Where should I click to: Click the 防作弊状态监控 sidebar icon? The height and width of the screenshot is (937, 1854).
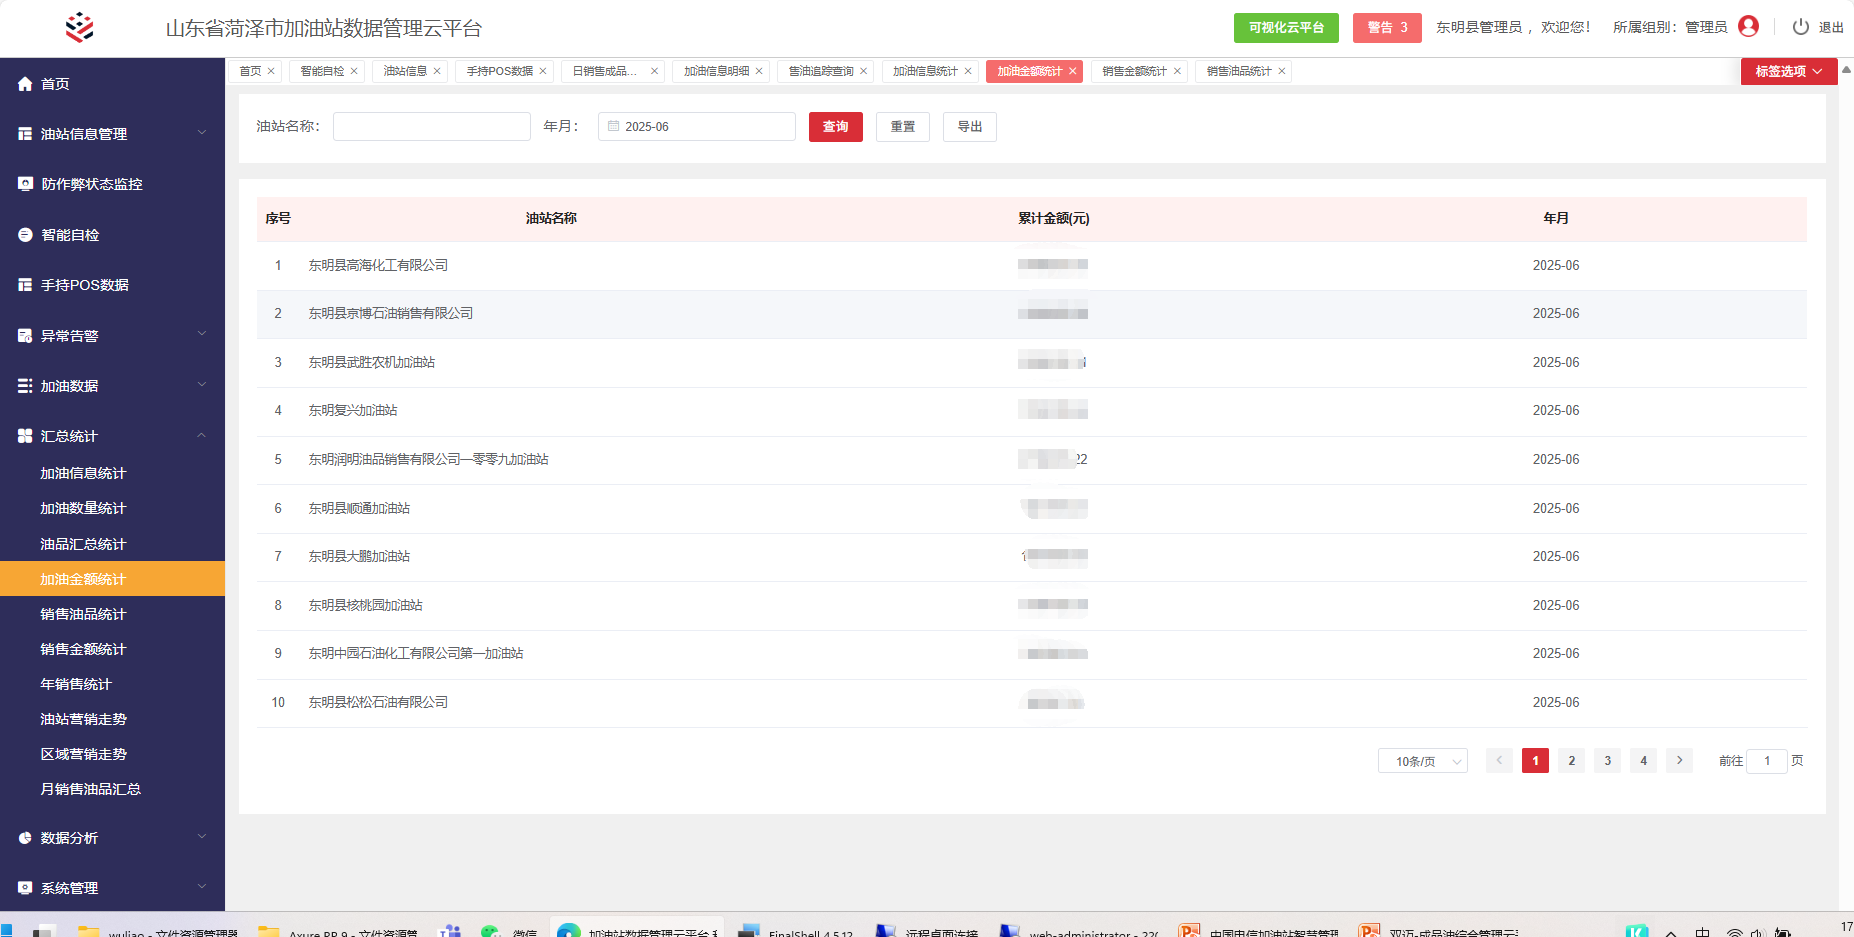pyautogui.click(x=25, y=184)
